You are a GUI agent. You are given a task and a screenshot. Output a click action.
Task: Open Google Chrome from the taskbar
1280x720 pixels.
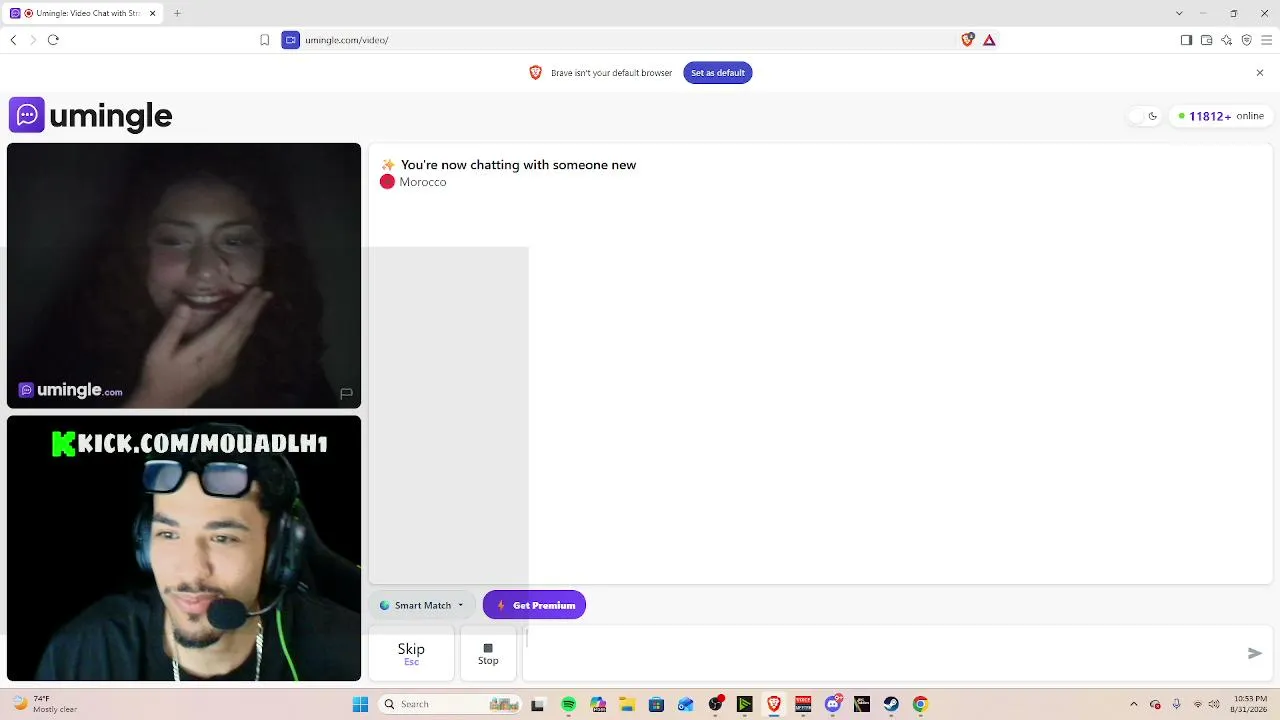click(x=920, y=704)
